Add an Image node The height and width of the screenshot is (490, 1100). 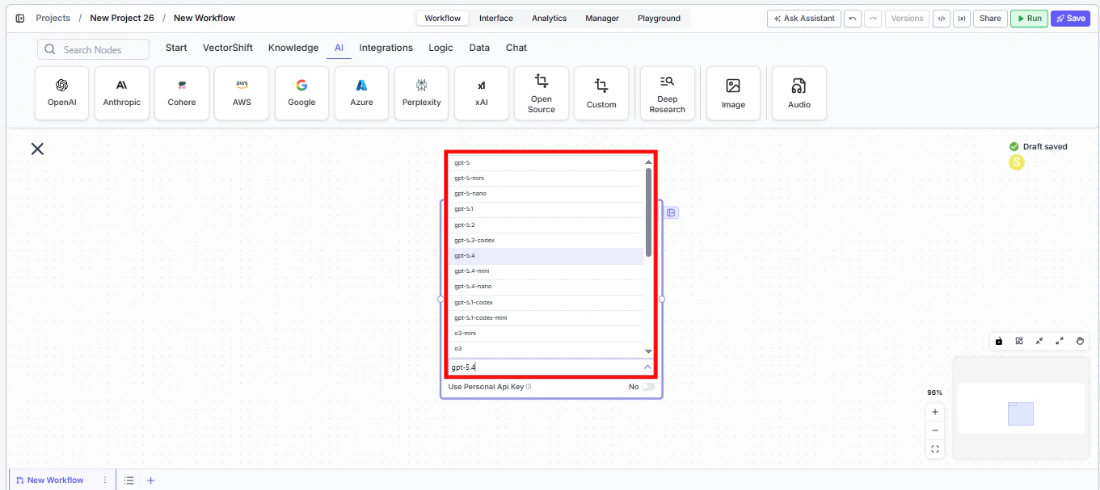point(733,93)
